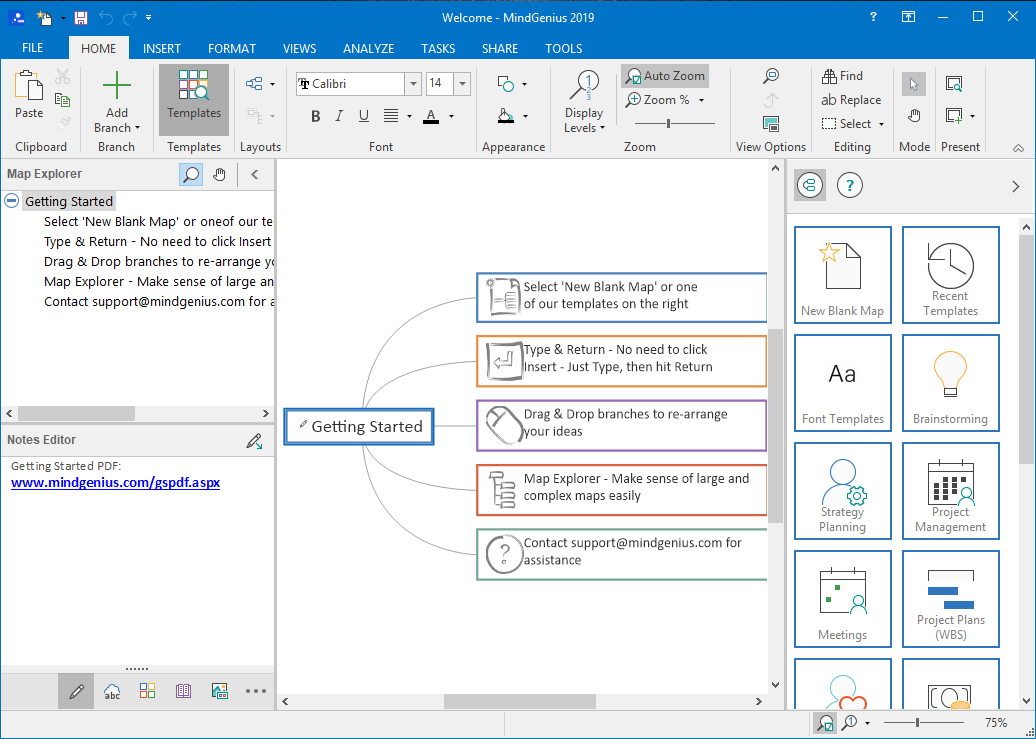Click the ribbon Zoom slider handle
The image size is (1036, 739).
click(x=669, y=123)
